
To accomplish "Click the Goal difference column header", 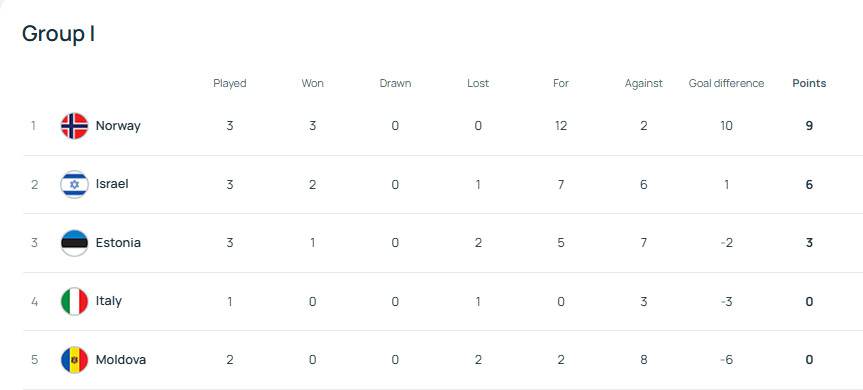I will pyautogui.click(x=726, y=84).
